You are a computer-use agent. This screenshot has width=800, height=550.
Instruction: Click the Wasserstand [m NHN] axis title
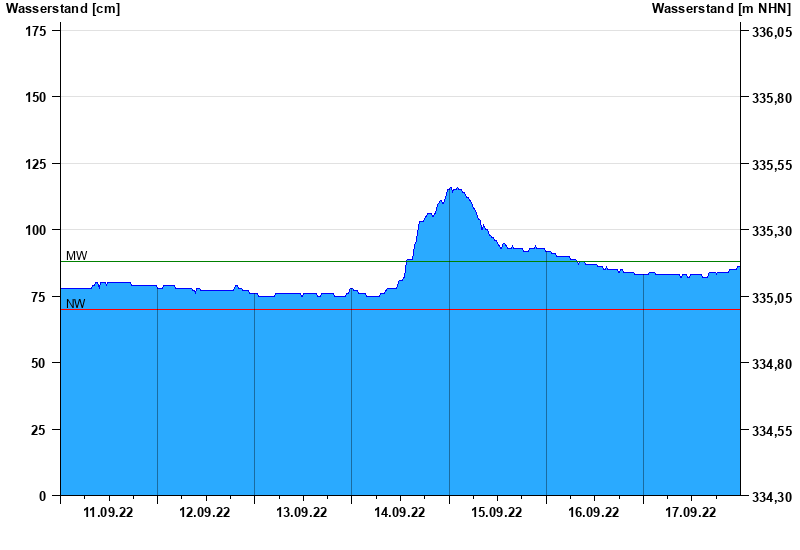point(721,9)
